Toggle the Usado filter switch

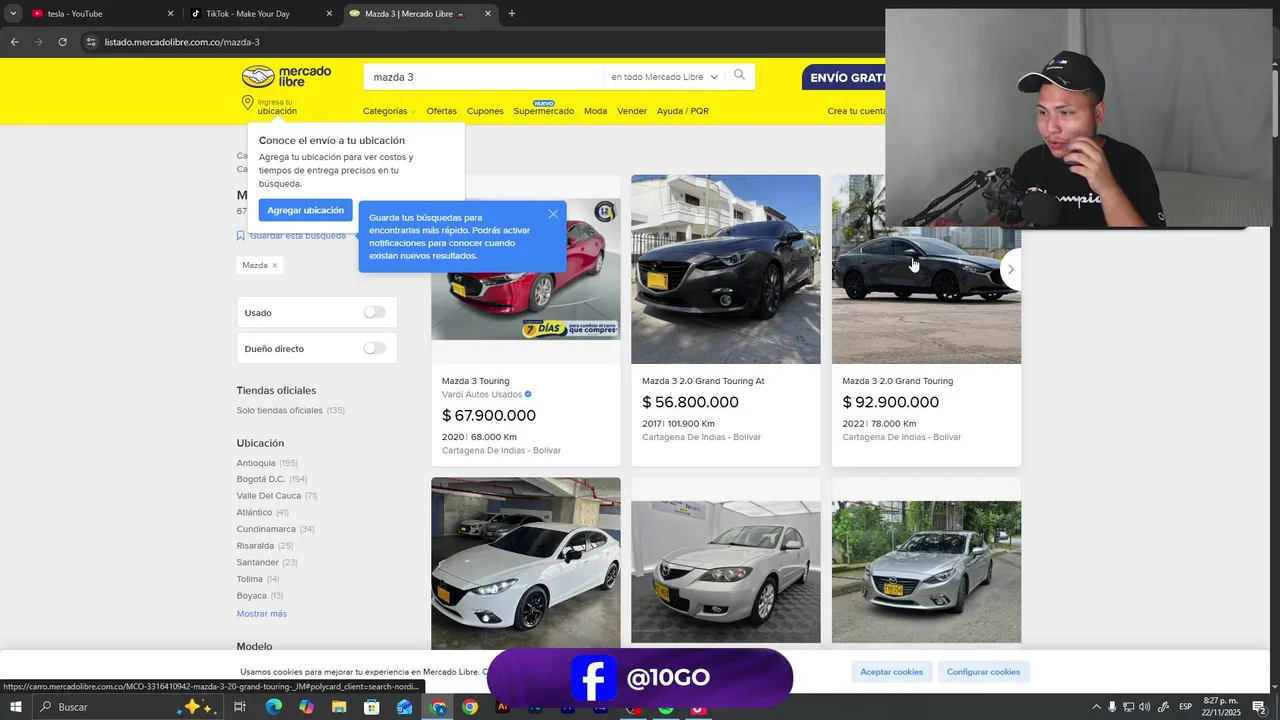(374, 312)
